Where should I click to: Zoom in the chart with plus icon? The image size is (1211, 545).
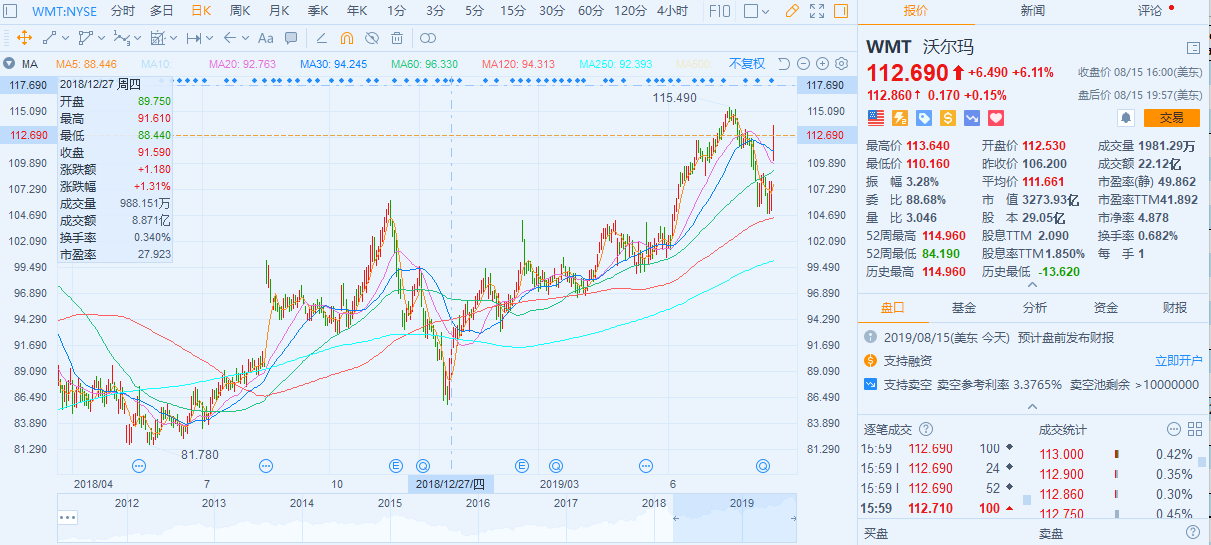(x=822, y=64)
